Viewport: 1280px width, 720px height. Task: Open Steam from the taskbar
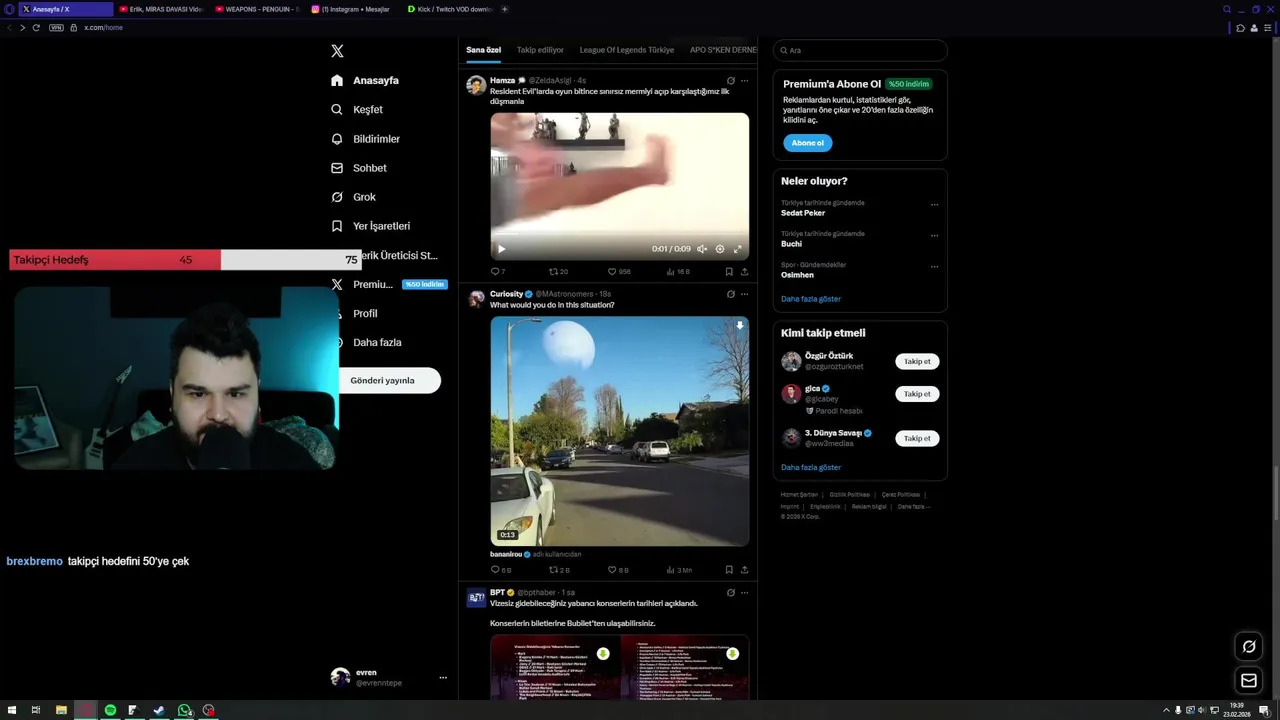pos(158,710)
